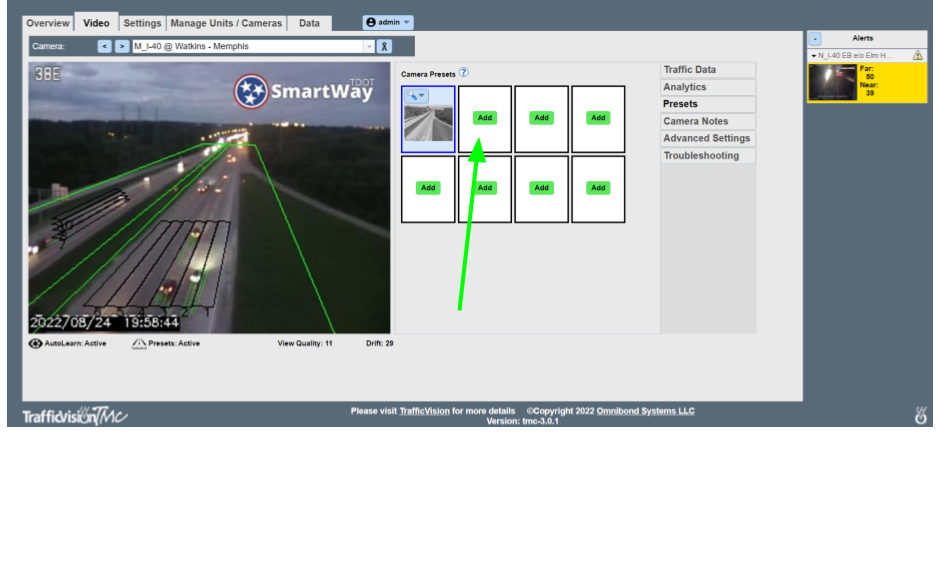Add preset in top row fourth slot
940x572 pixels.
click(x=598, y=118)
